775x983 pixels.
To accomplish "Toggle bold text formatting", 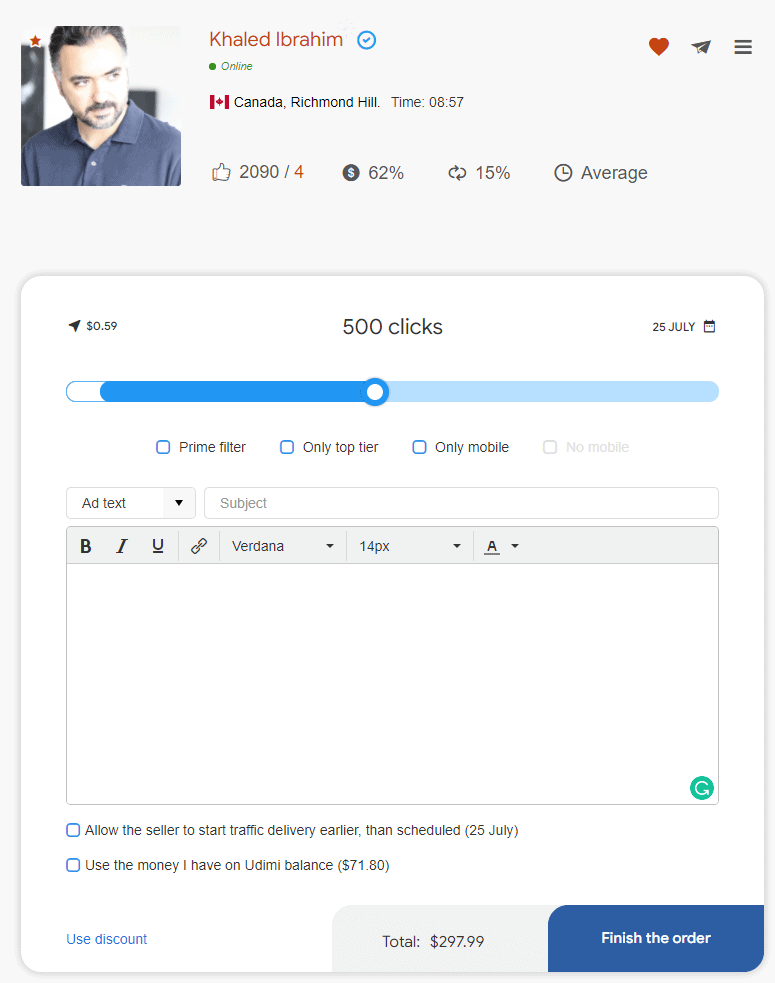I will point(86,546).
